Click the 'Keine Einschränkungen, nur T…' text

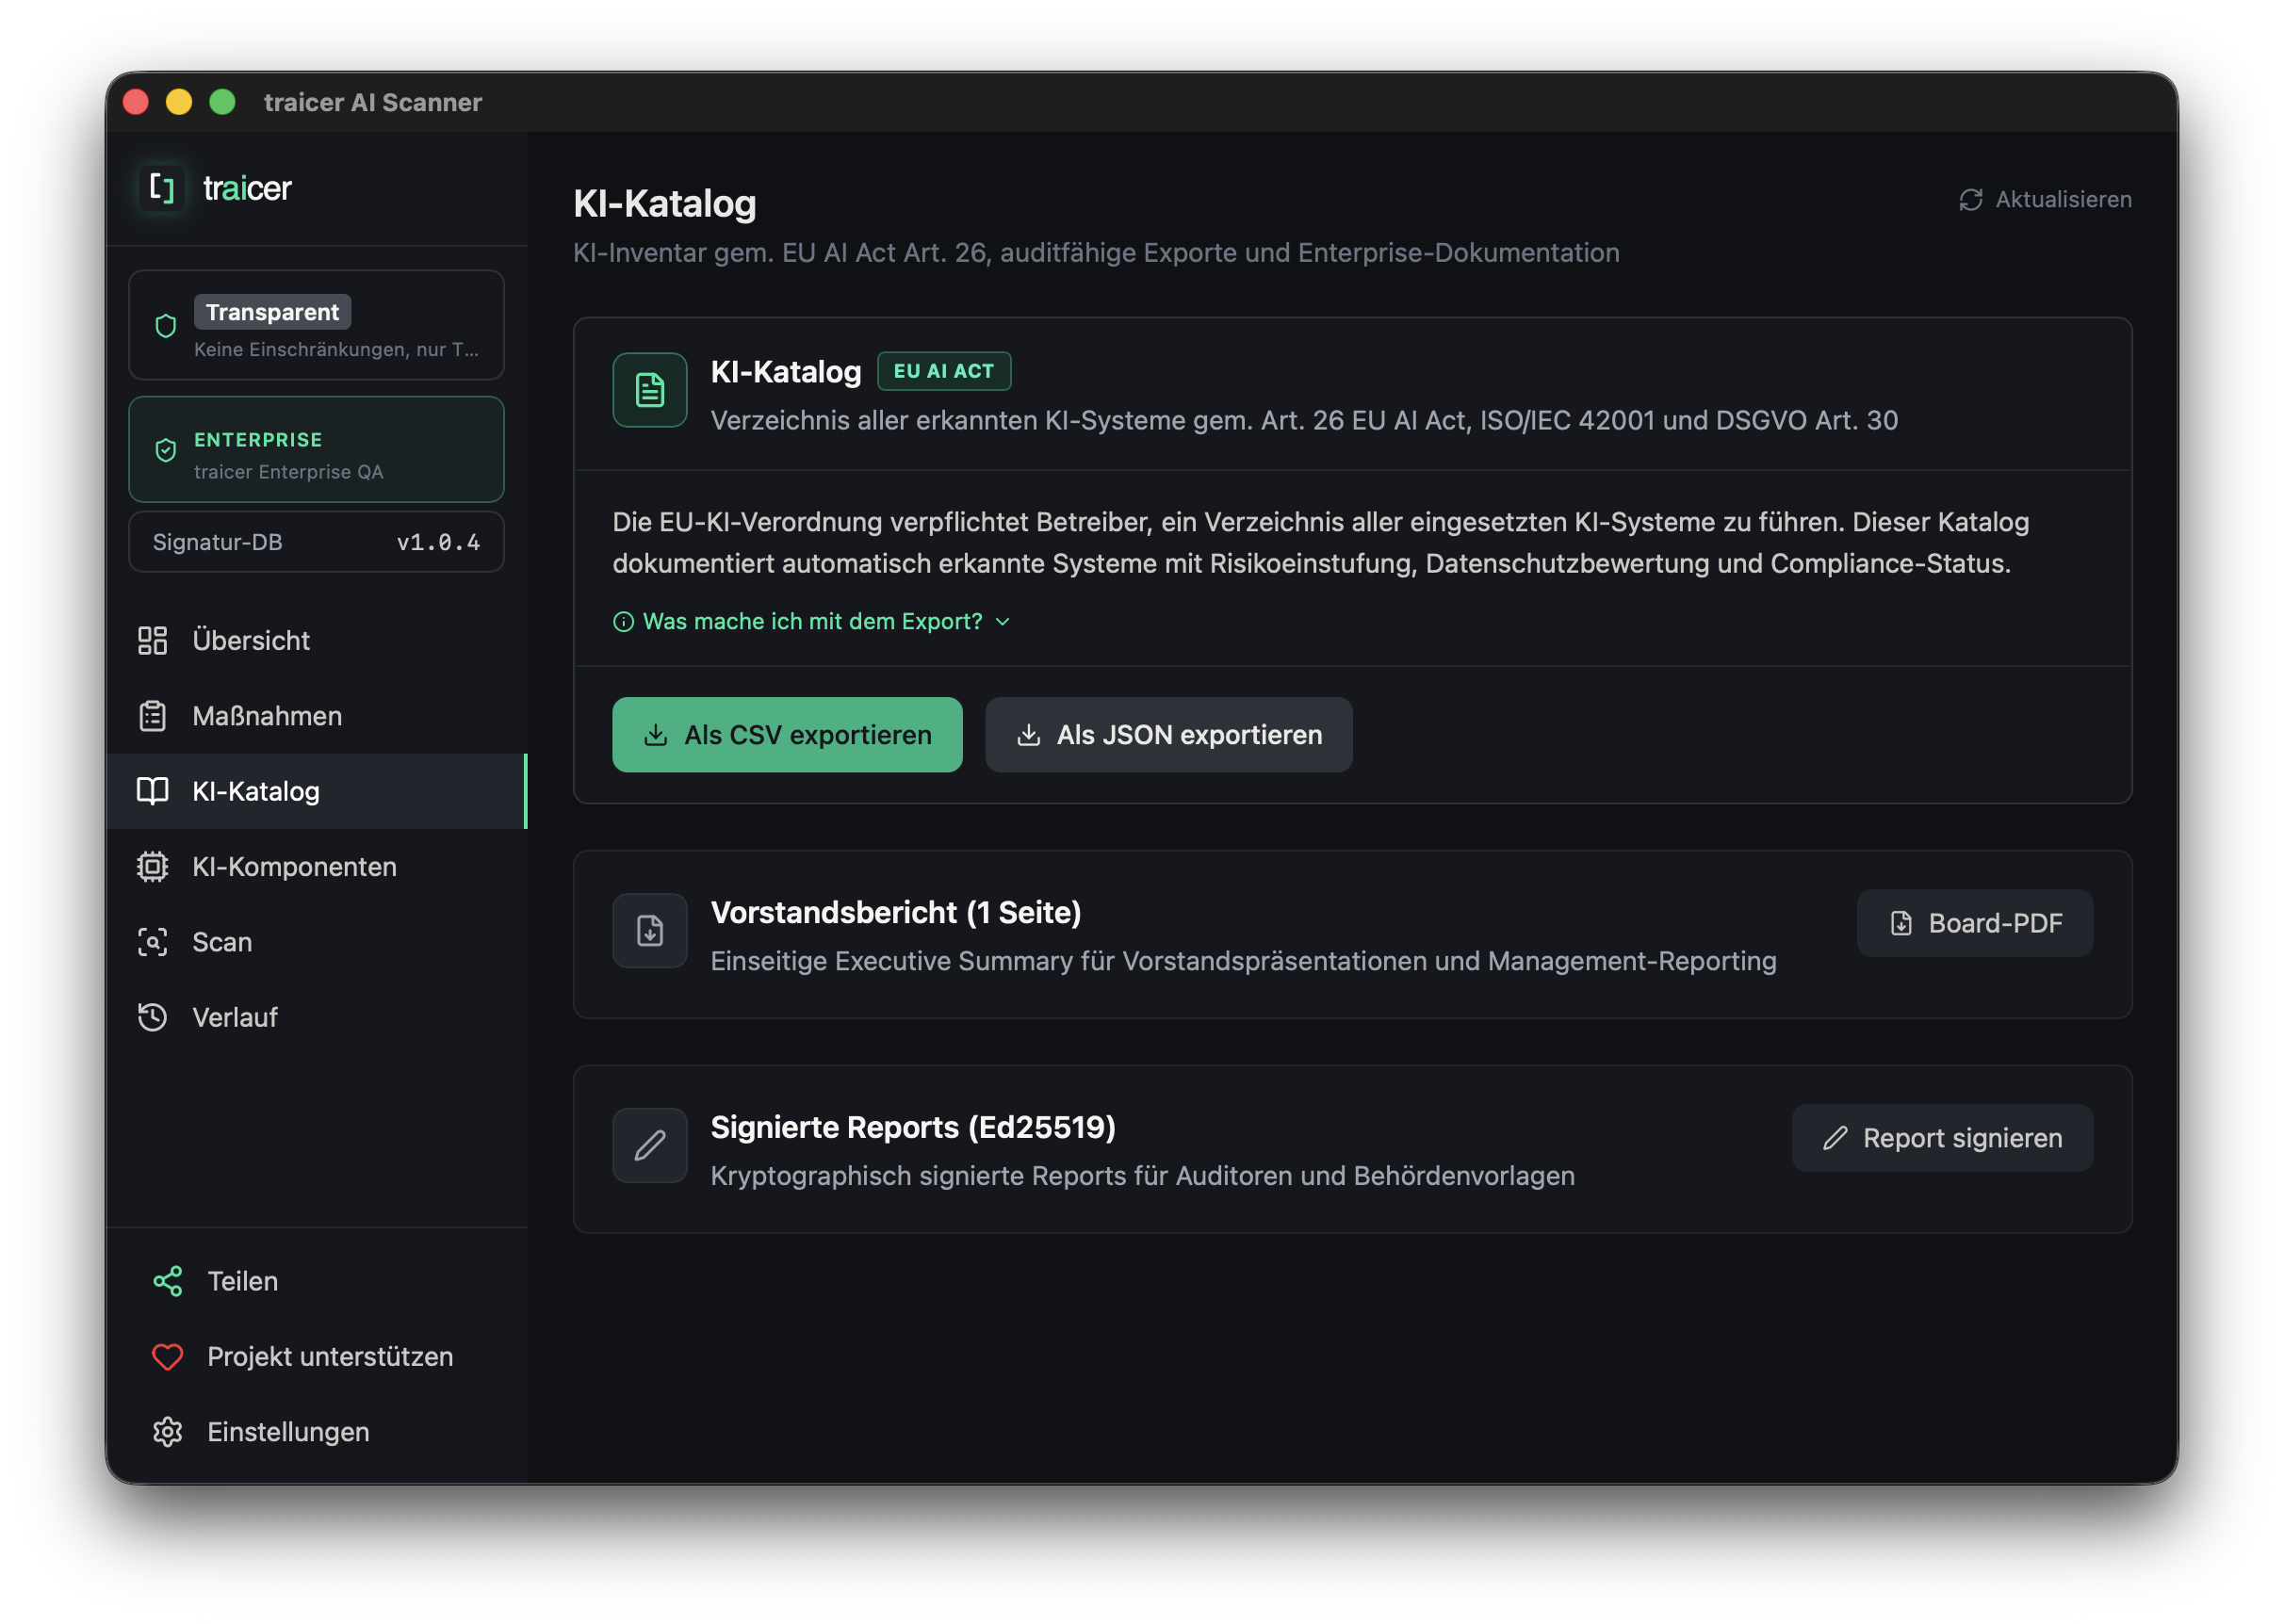pyautogui.click(x=336, y=349)
